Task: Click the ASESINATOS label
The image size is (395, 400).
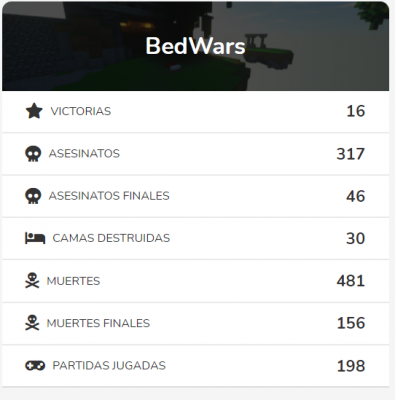Action: [x=84, y=154]
